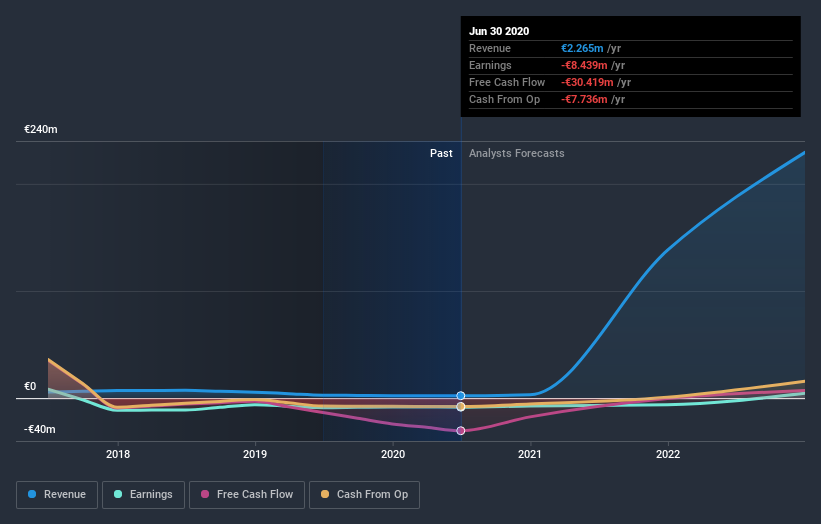Click the 2019 x-axis label
821x524 pixels.
coord(255,454)
